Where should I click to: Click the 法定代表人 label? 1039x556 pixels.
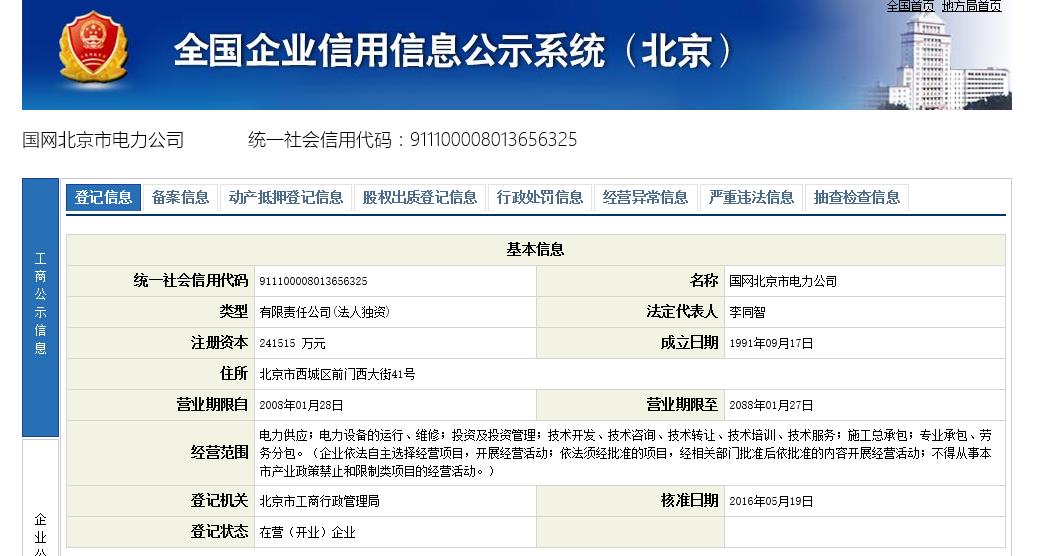(682, 311)
